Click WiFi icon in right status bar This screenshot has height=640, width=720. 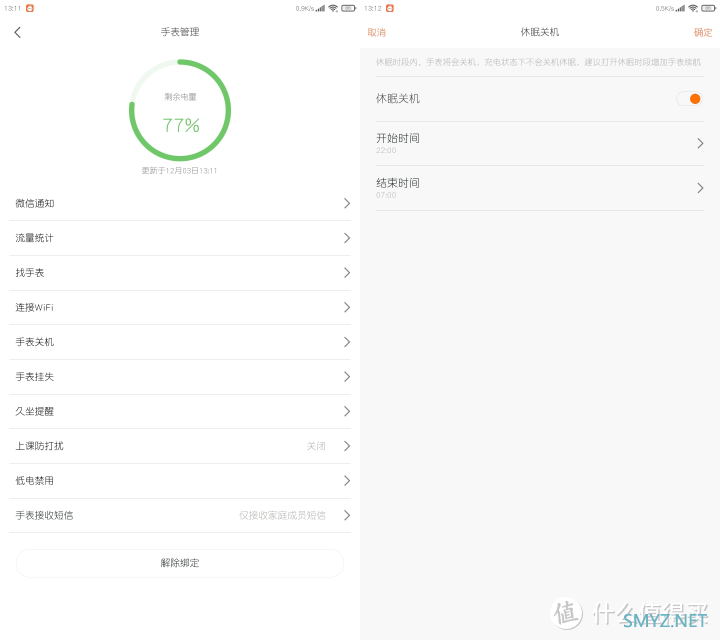pyautogui.click(x=693, y=8)
